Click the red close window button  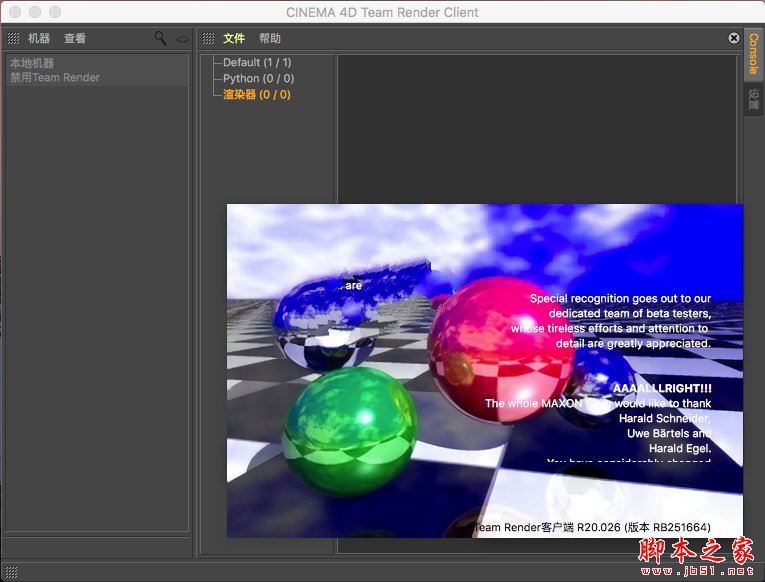[15, 12]
